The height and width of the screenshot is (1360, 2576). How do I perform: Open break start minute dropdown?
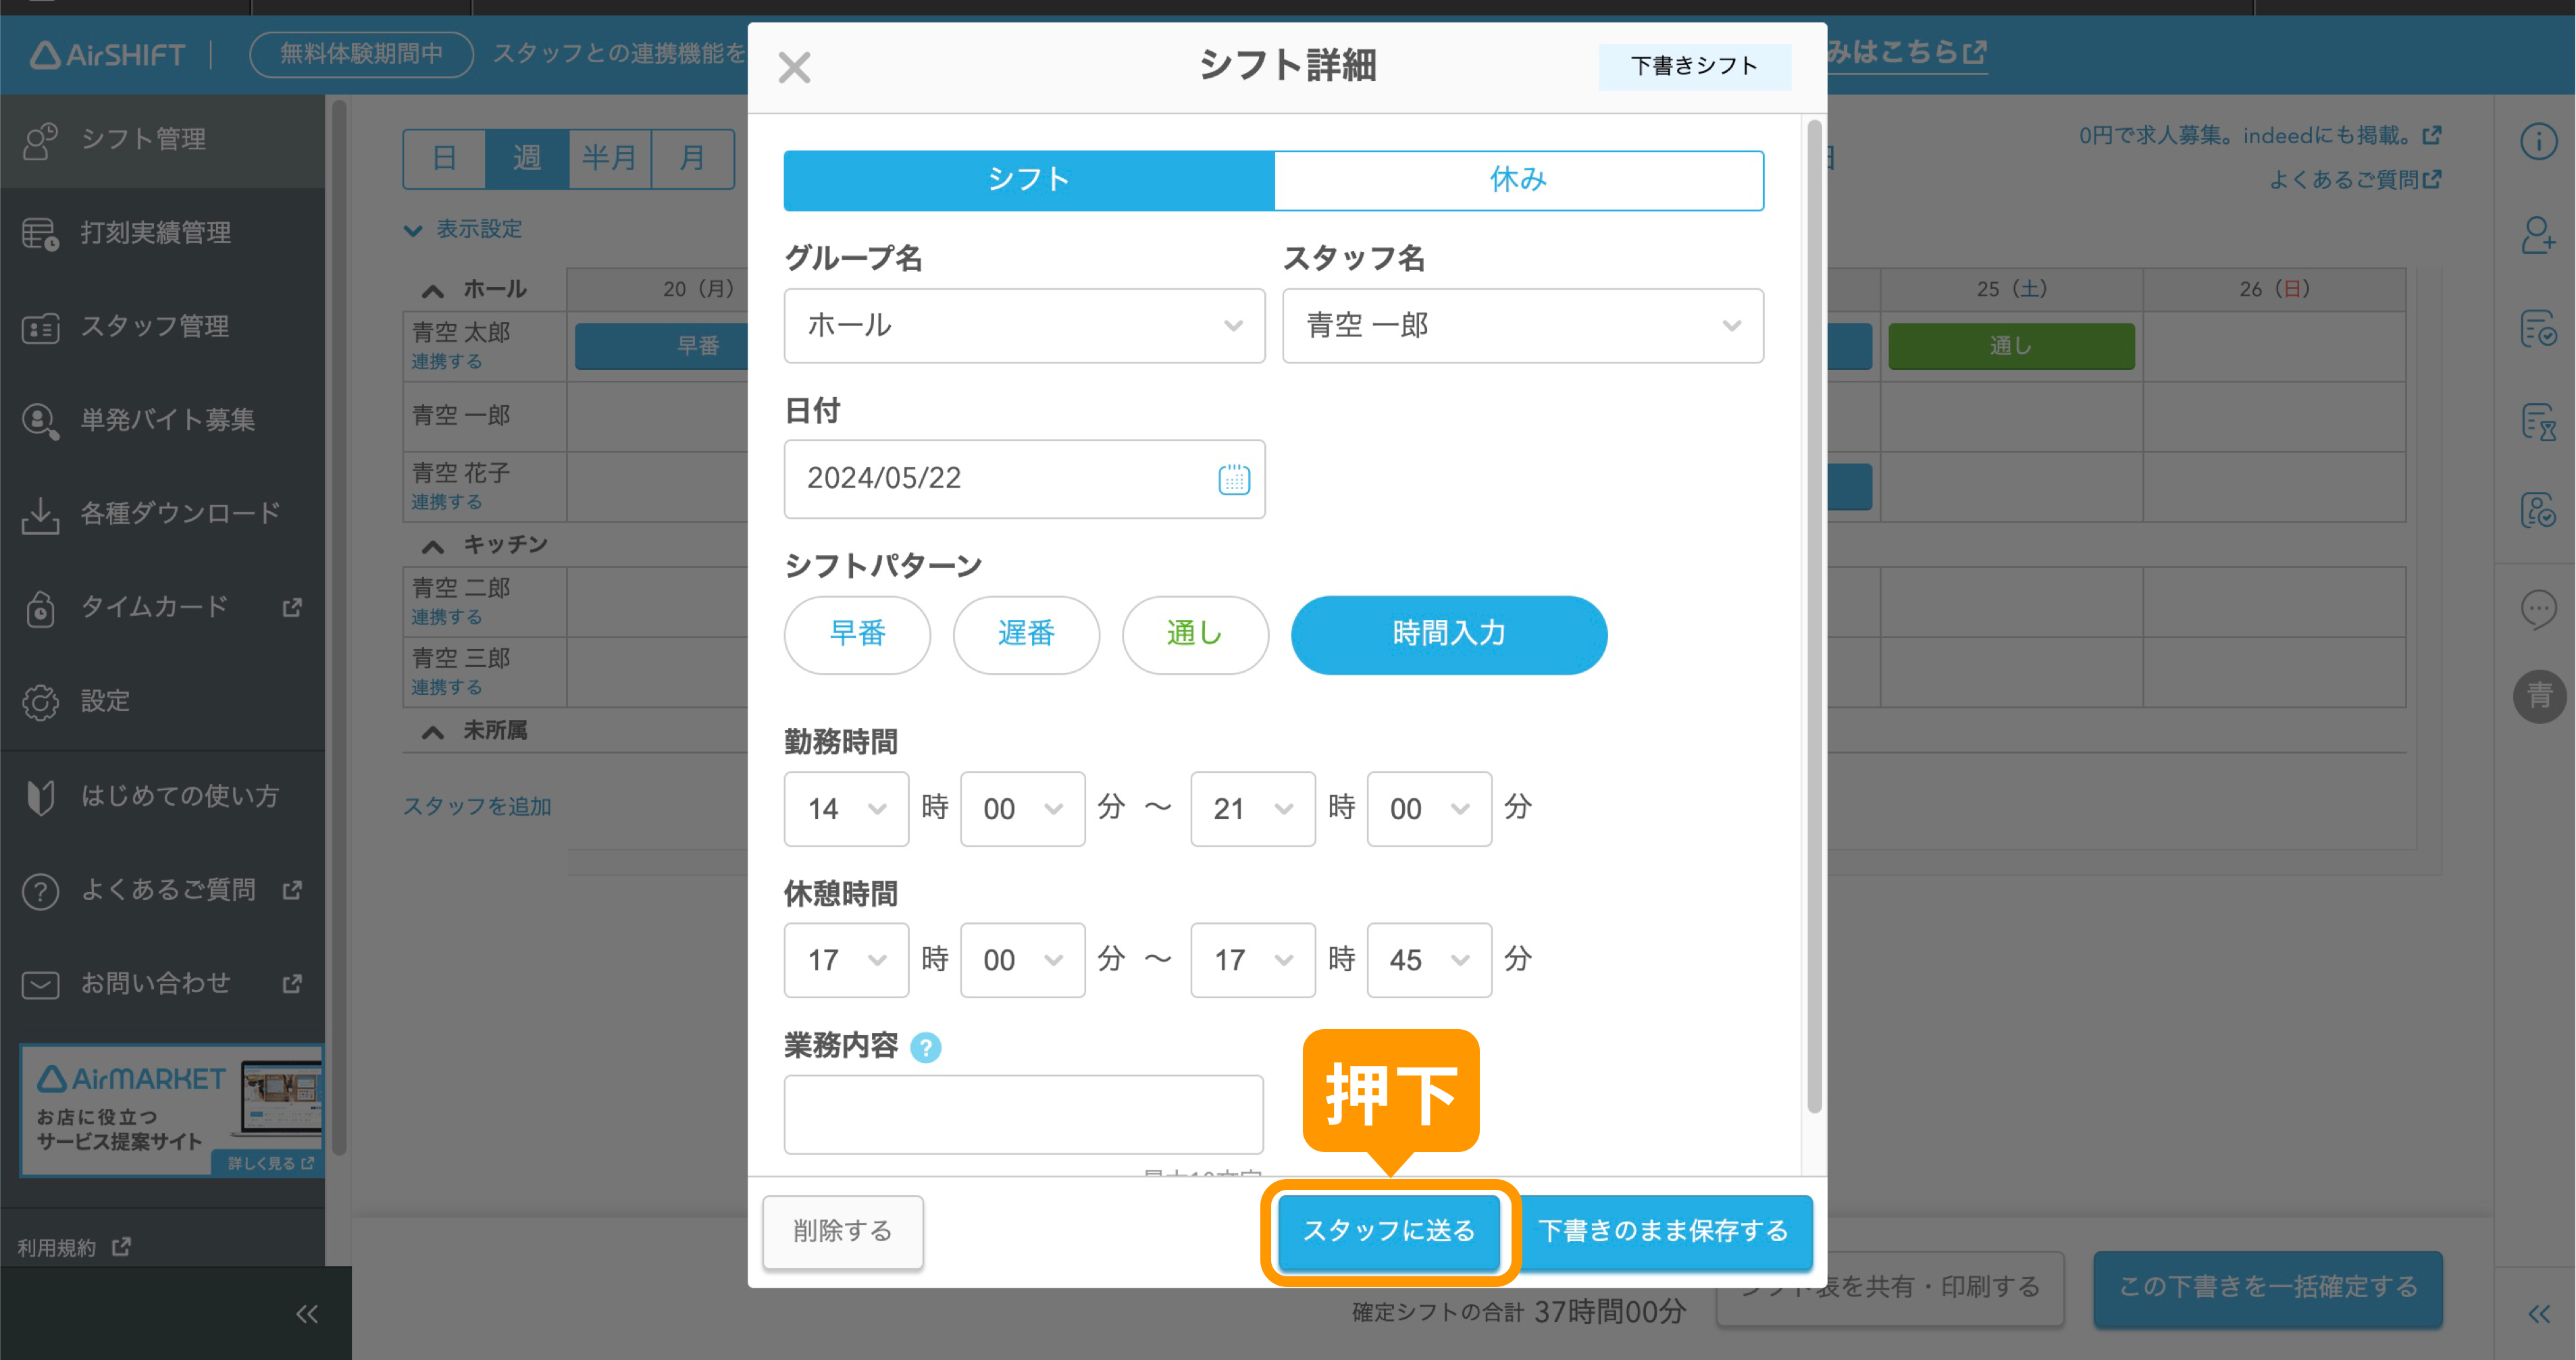pyautogui.click(x=1022, y=960)
